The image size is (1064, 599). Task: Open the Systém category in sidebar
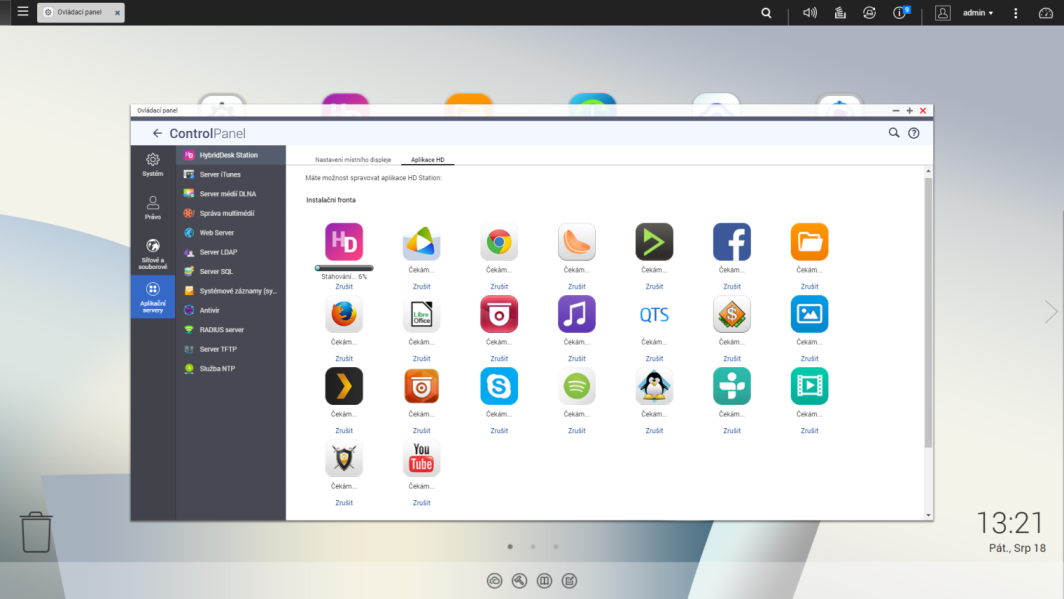pos(153,165)
